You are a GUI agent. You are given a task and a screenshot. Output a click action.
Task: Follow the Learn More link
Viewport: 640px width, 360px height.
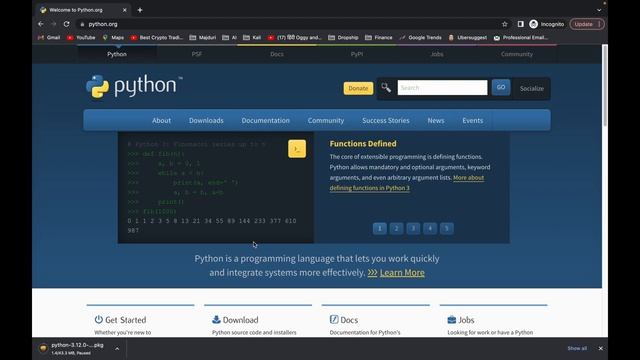402,273
